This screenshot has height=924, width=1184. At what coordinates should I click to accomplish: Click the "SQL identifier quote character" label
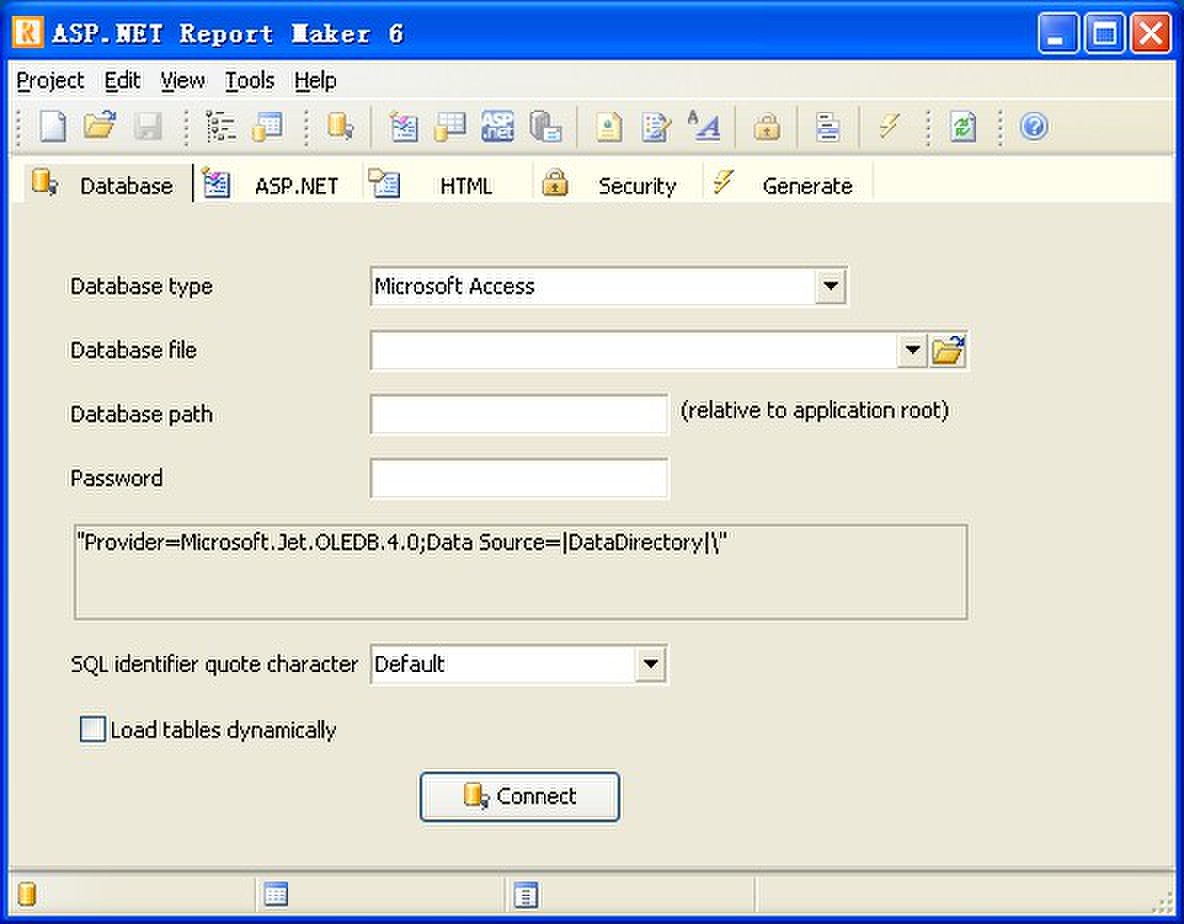(214, 664)
